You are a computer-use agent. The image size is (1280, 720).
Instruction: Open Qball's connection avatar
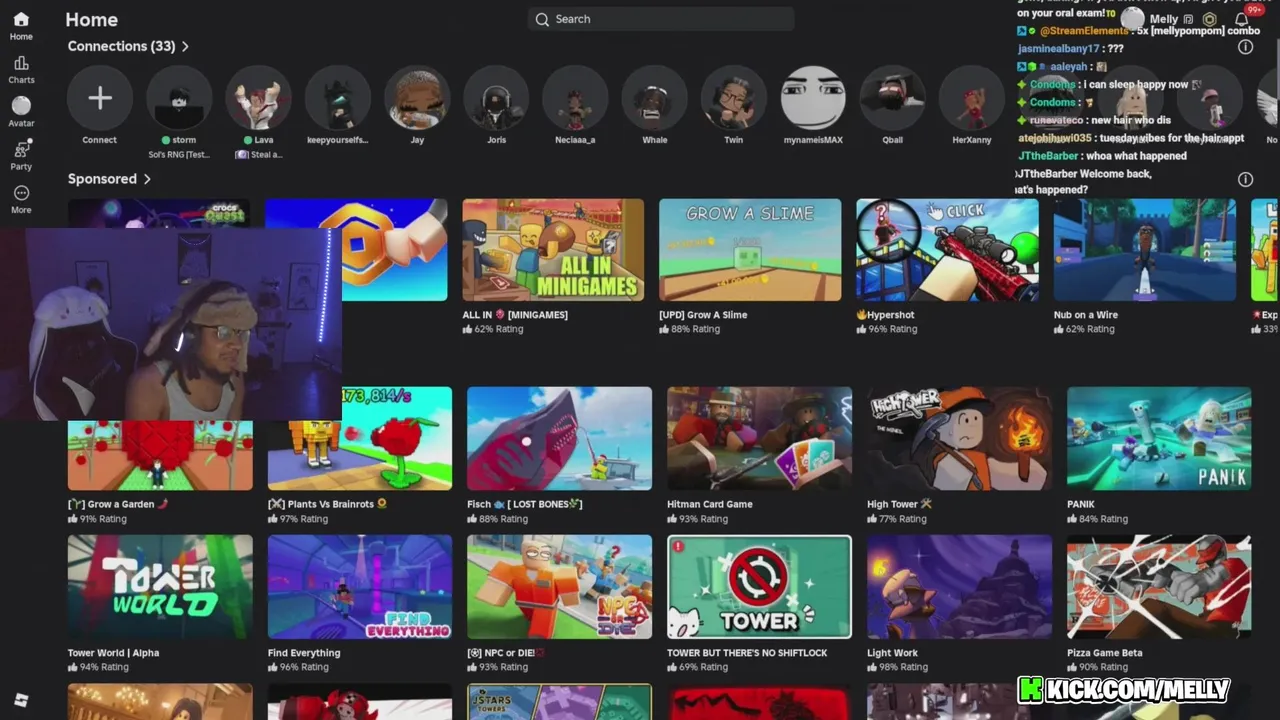tap(892, 98)
